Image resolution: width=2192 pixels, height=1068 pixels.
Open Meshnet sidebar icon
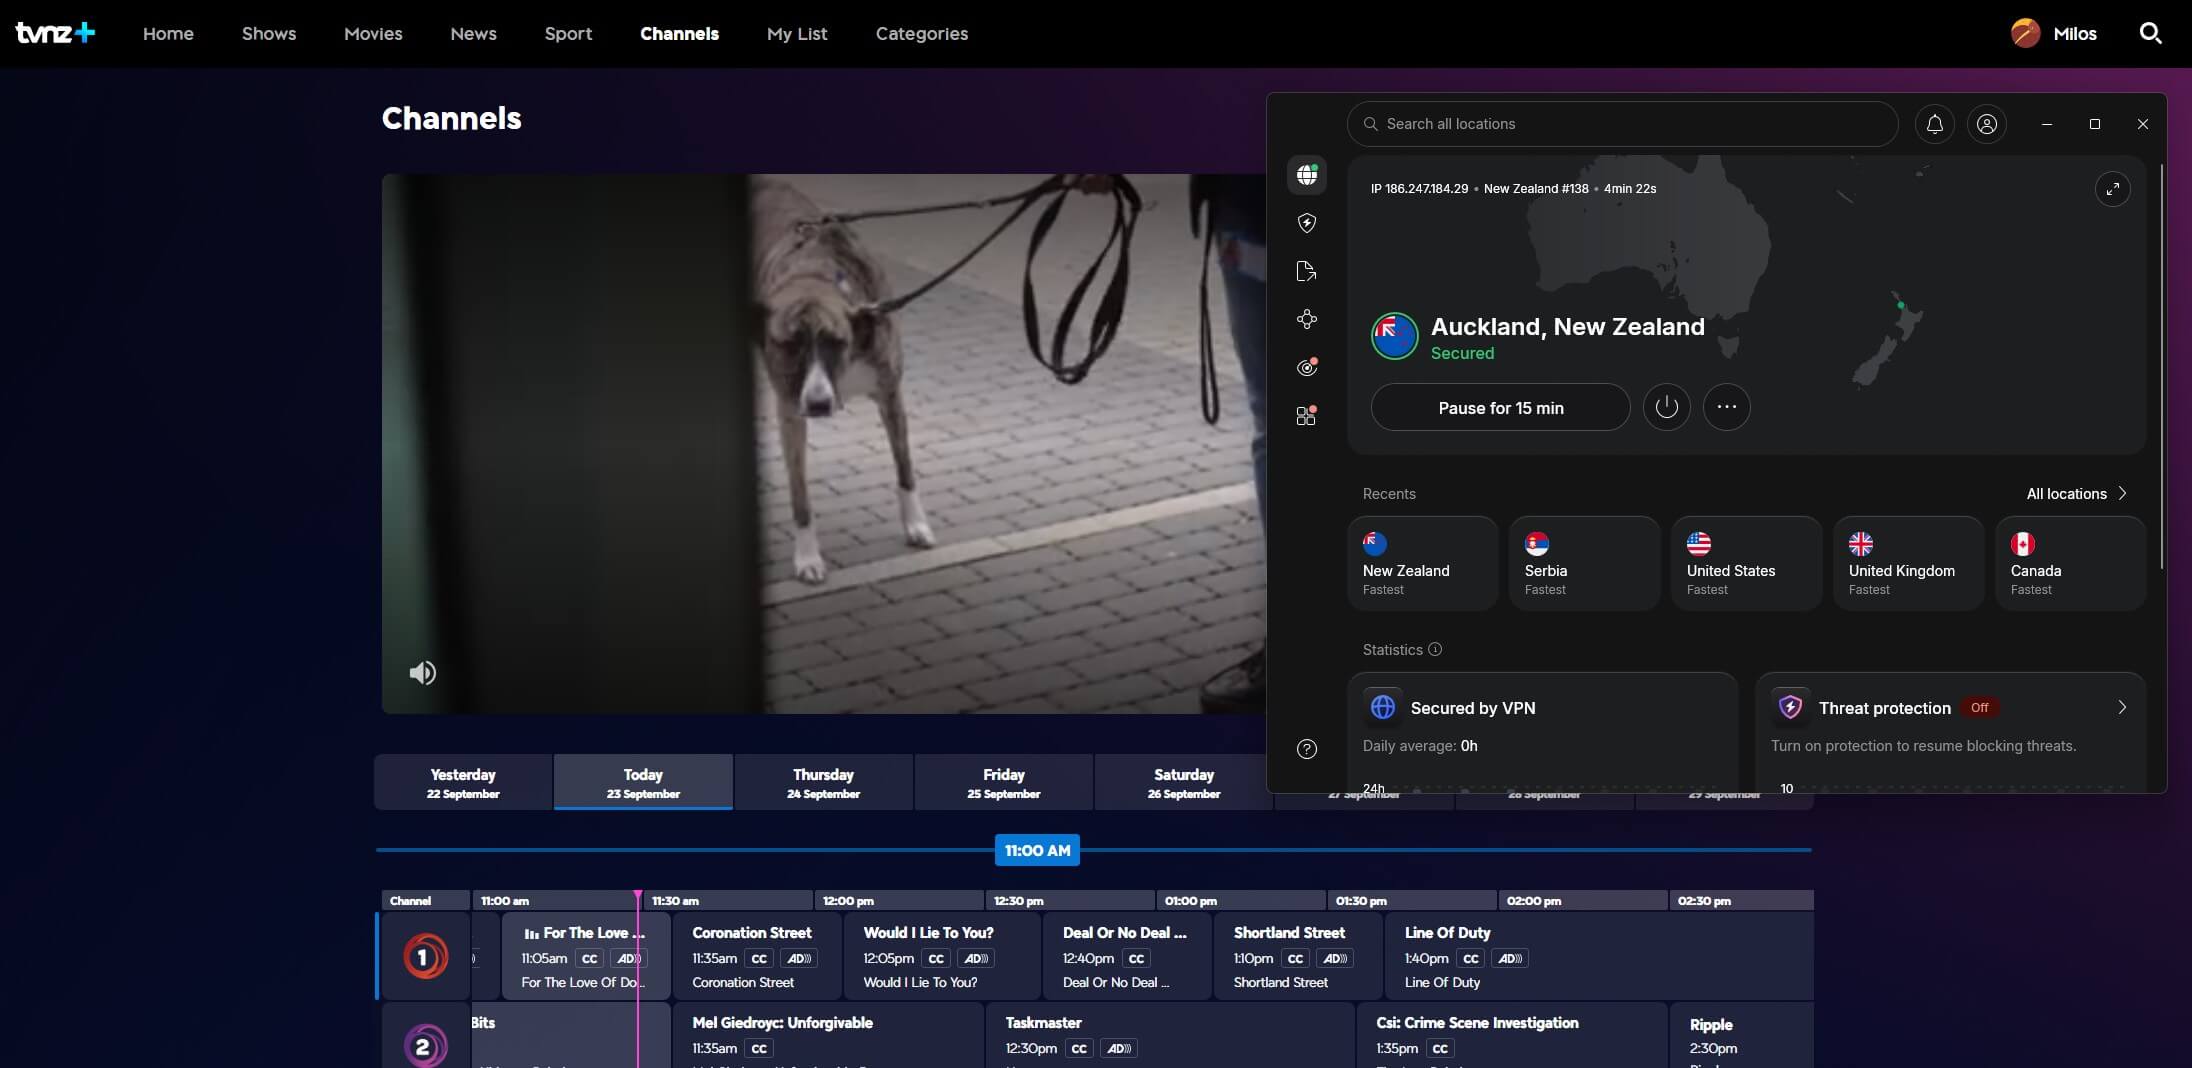point(1306,319)
